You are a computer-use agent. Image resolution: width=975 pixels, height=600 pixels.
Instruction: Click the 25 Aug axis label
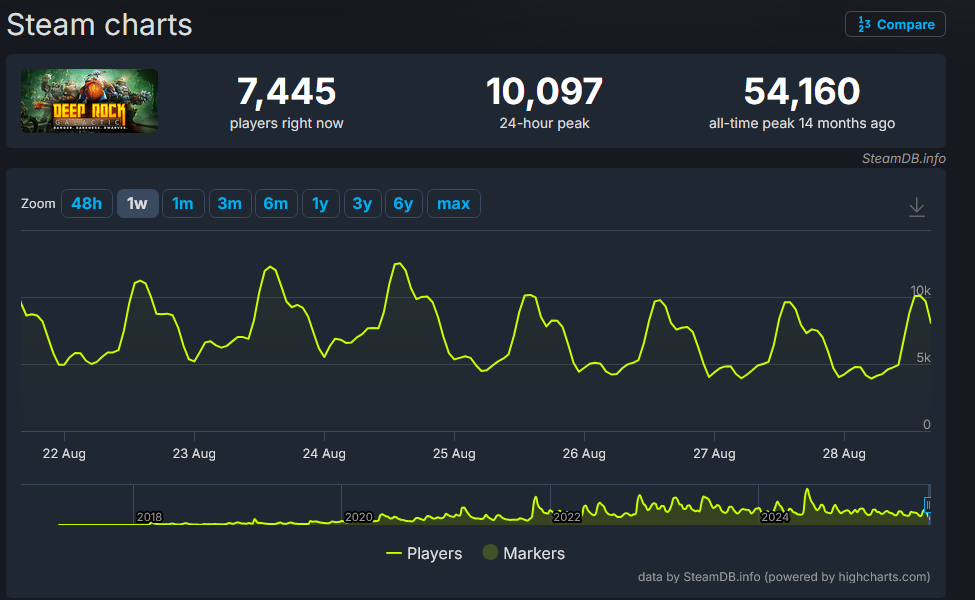pyautogui.click(x=454, y=453)
